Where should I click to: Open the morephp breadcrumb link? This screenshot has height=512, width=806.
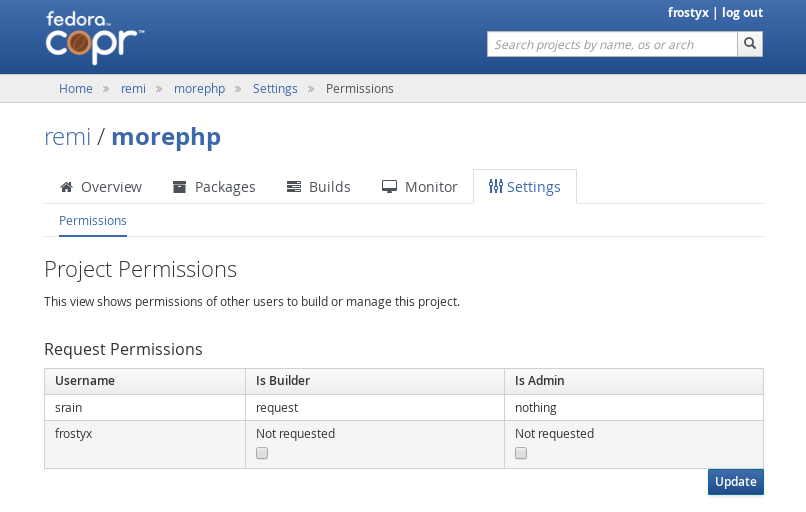point(199,88)
